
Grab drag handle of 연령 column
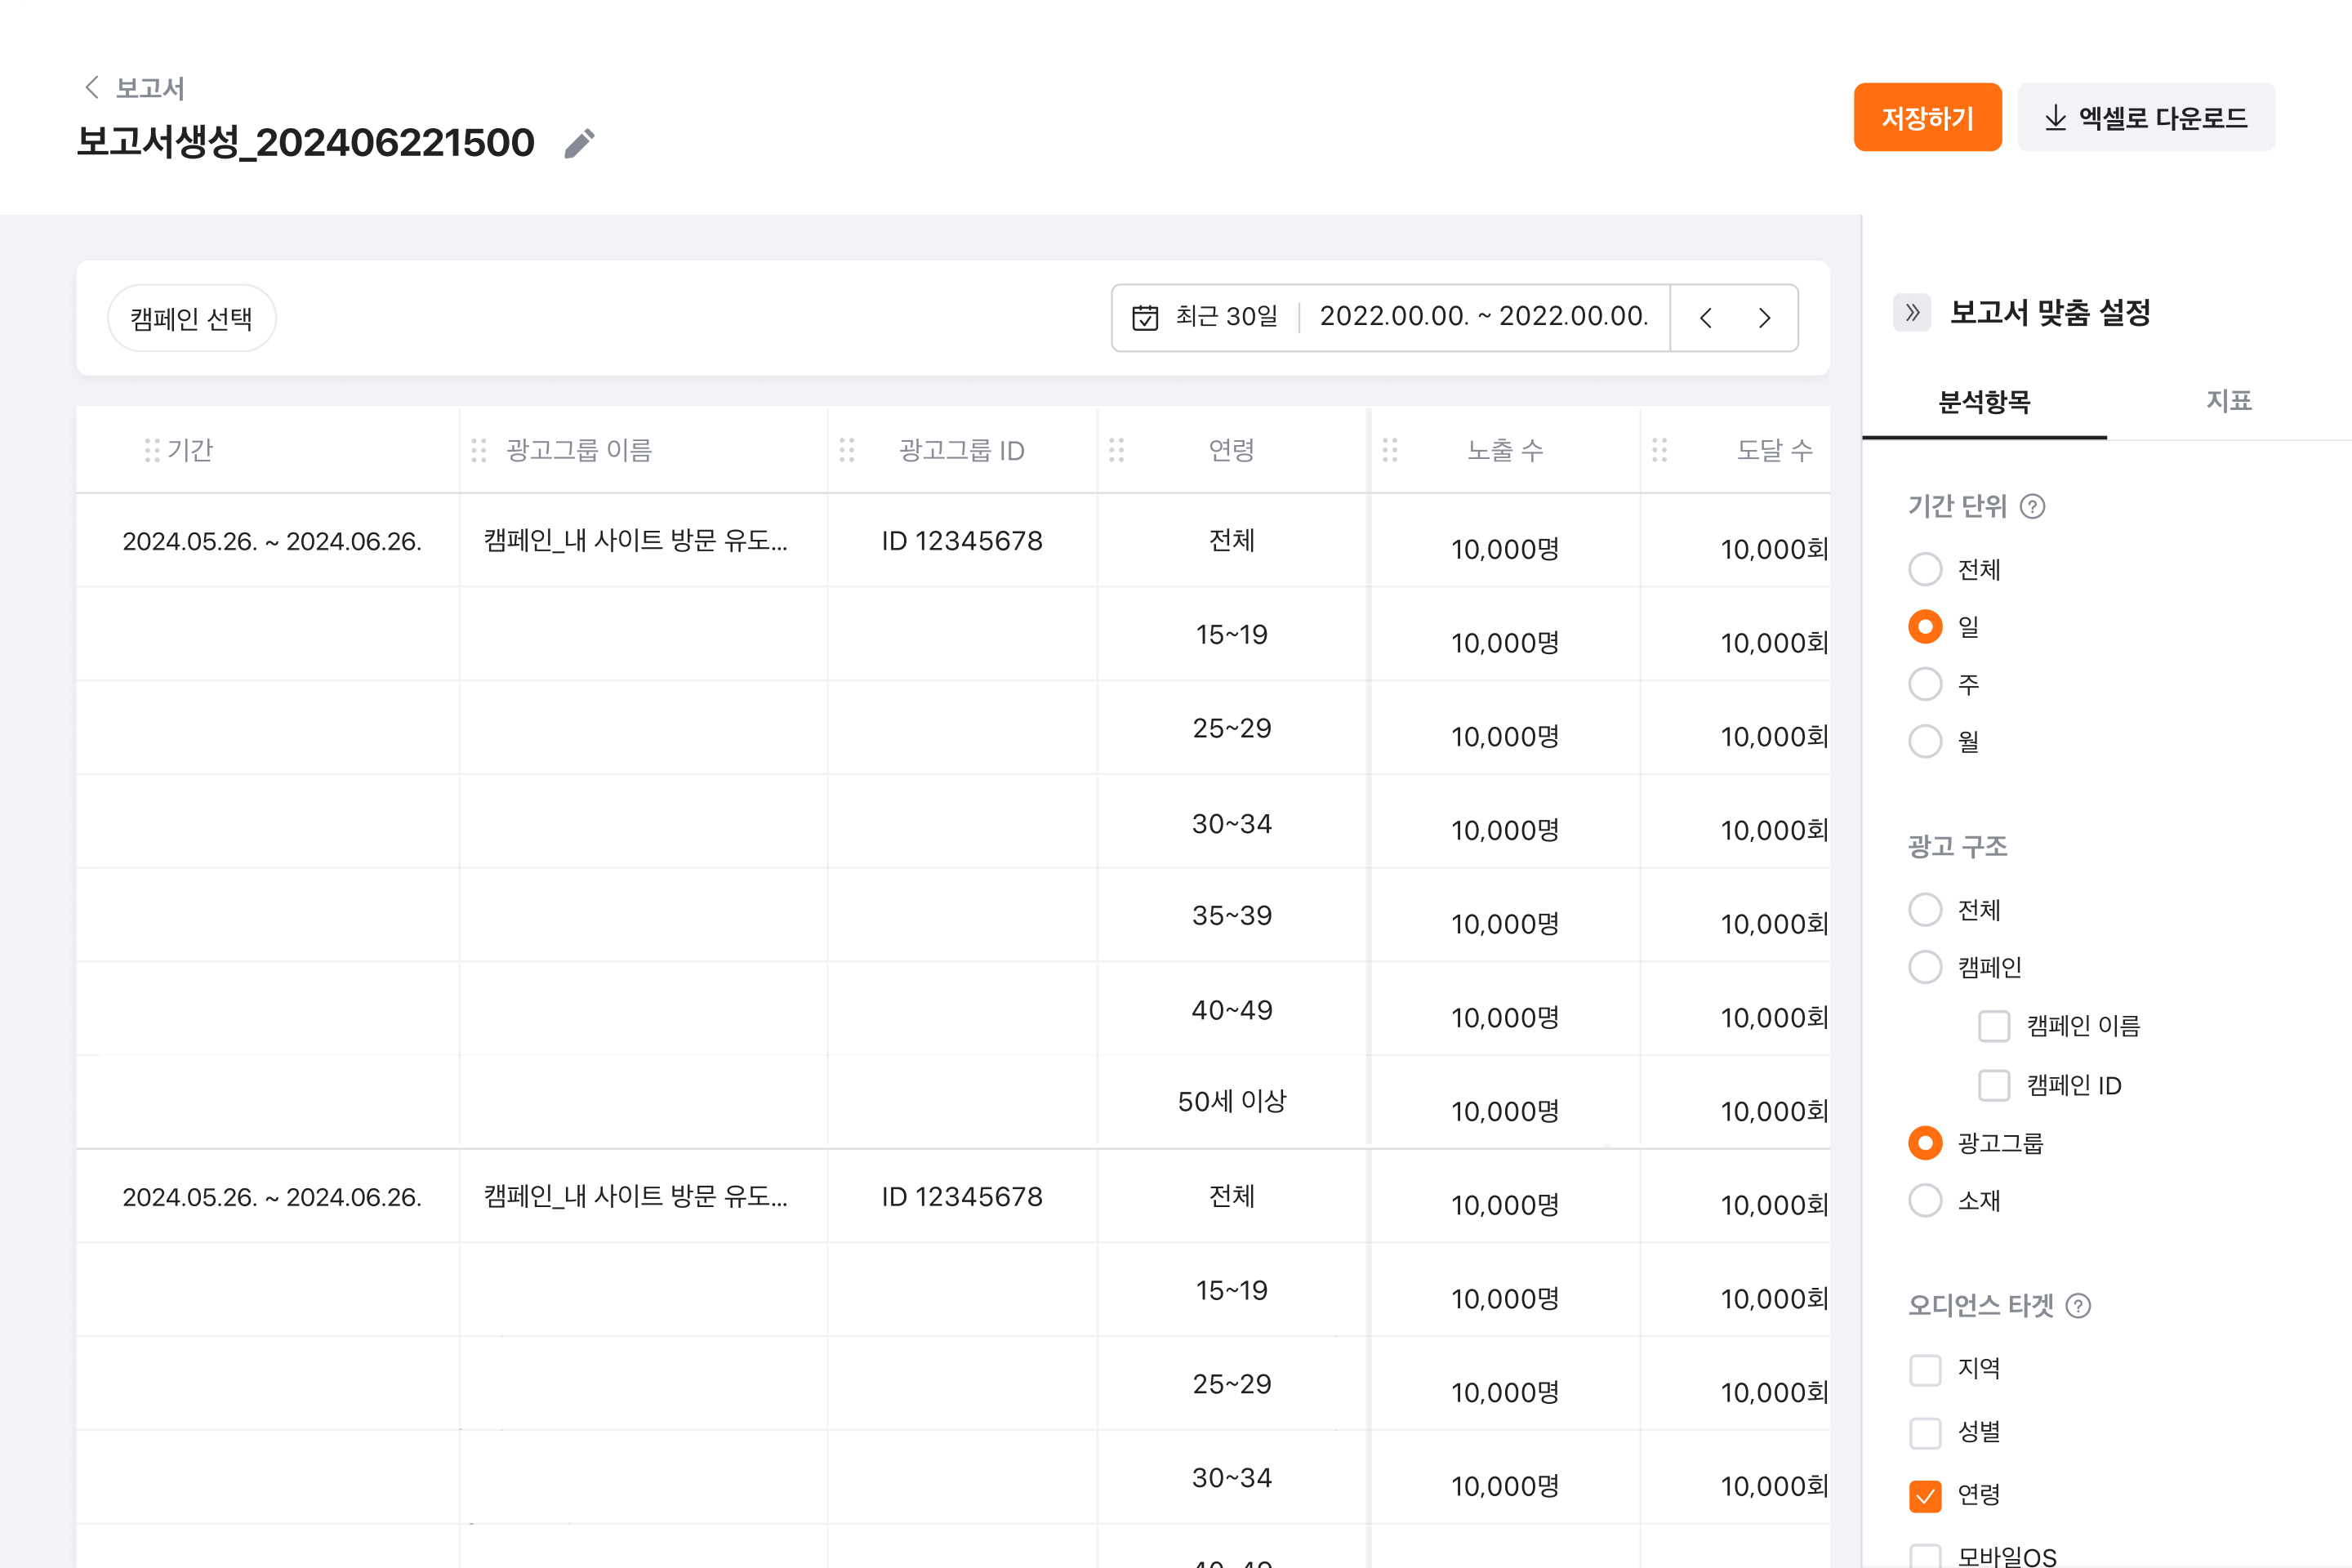pos(1117,451)
